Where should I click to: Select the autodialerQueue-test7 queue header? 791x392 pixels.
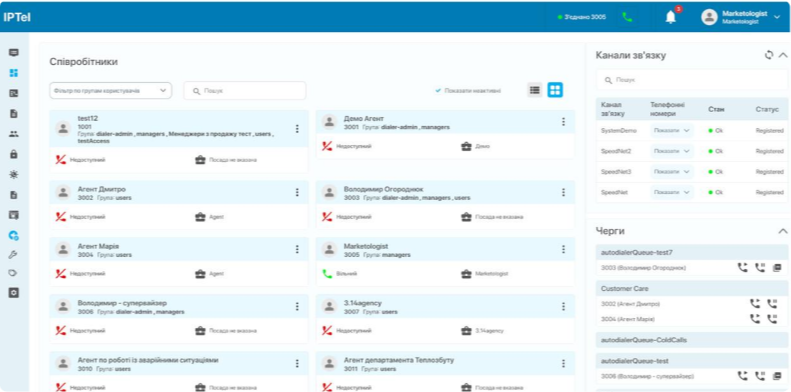tap(692, 252)
